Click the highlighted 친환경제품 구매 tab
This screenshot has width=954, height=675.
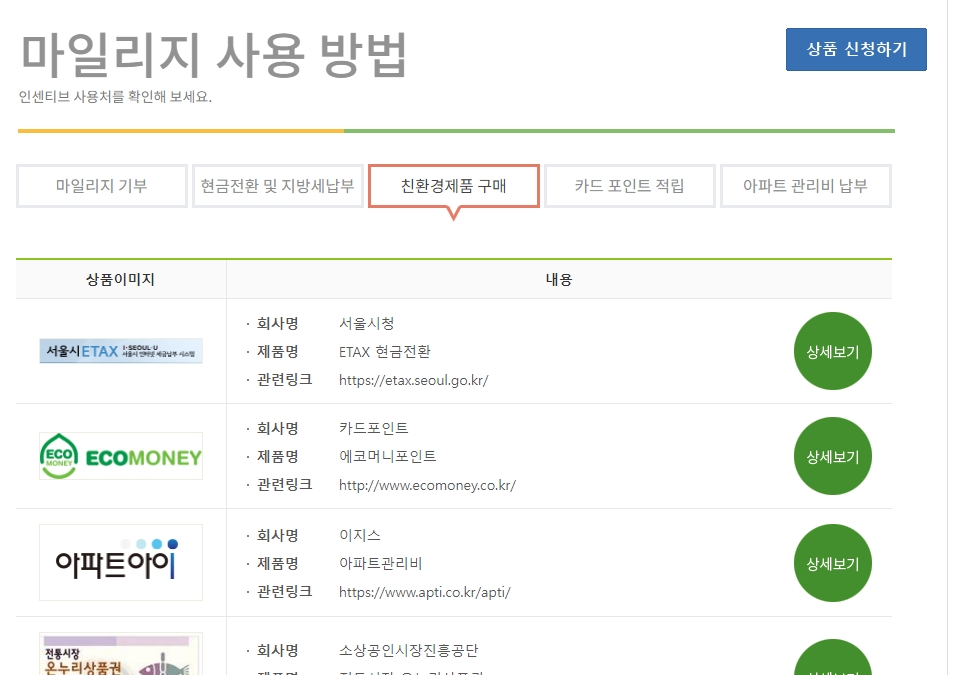pos(454,186)
